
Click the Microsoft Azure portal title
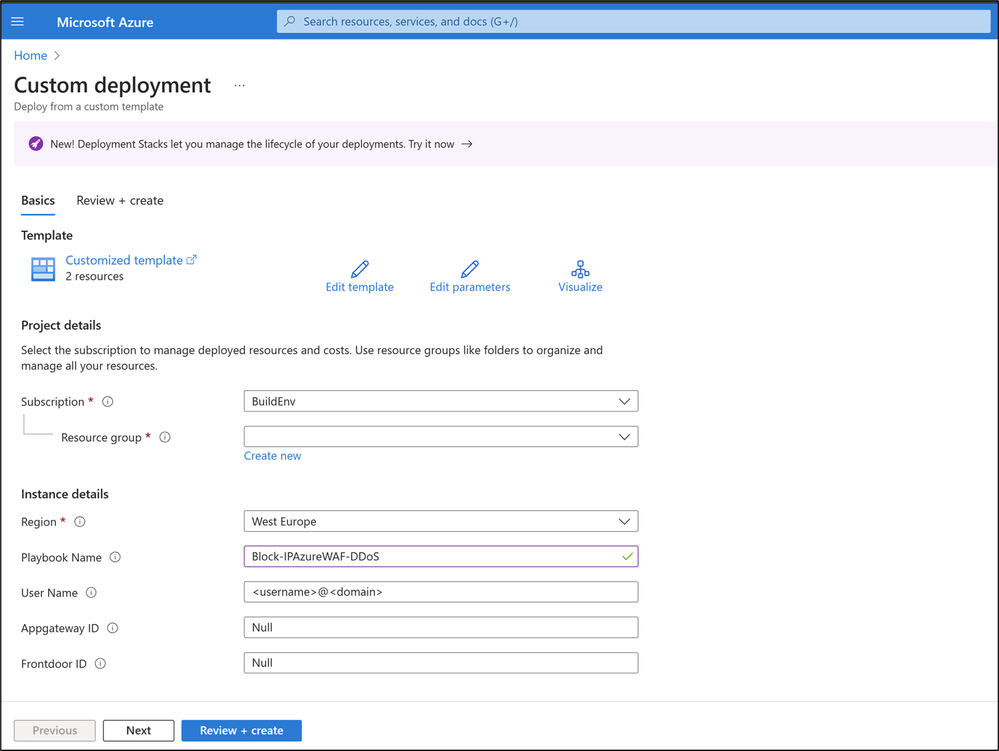(105, 22)
